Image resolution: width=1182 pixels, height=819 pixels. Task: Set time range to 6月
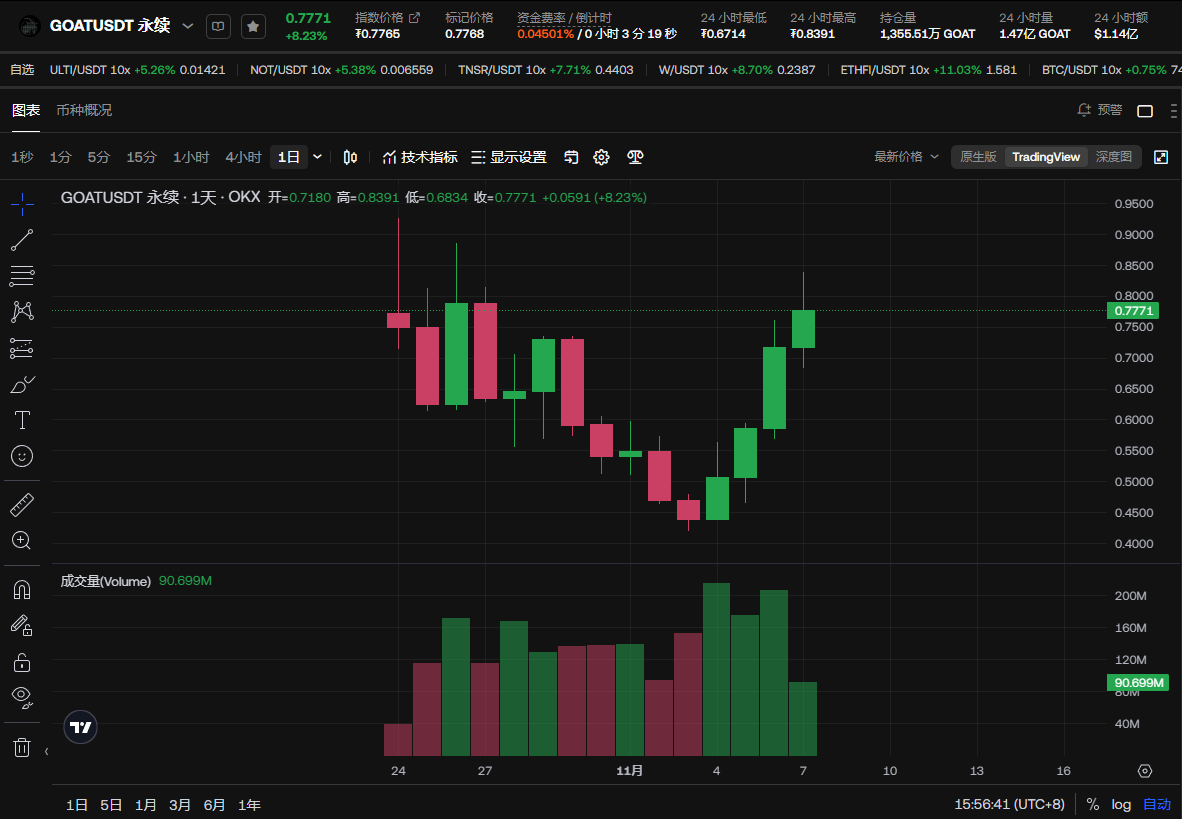coord(214,805)
